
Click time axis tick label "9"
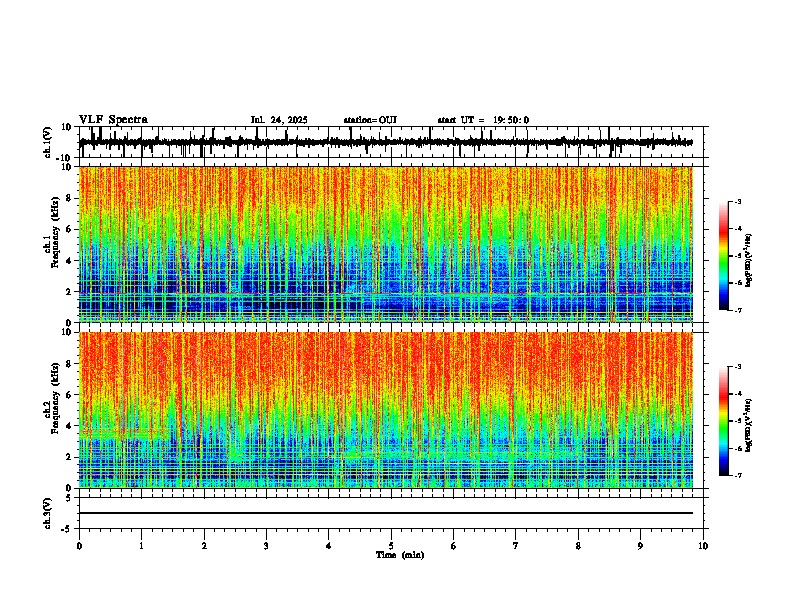coord(640,546)
